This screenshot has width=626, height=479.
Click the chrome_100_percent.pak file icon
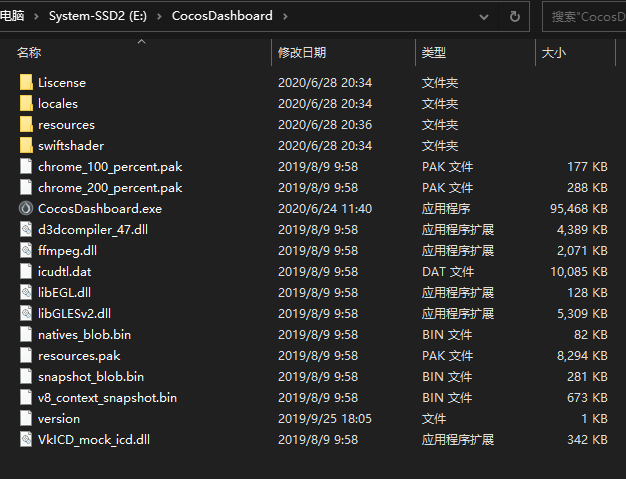coord(26,166)
